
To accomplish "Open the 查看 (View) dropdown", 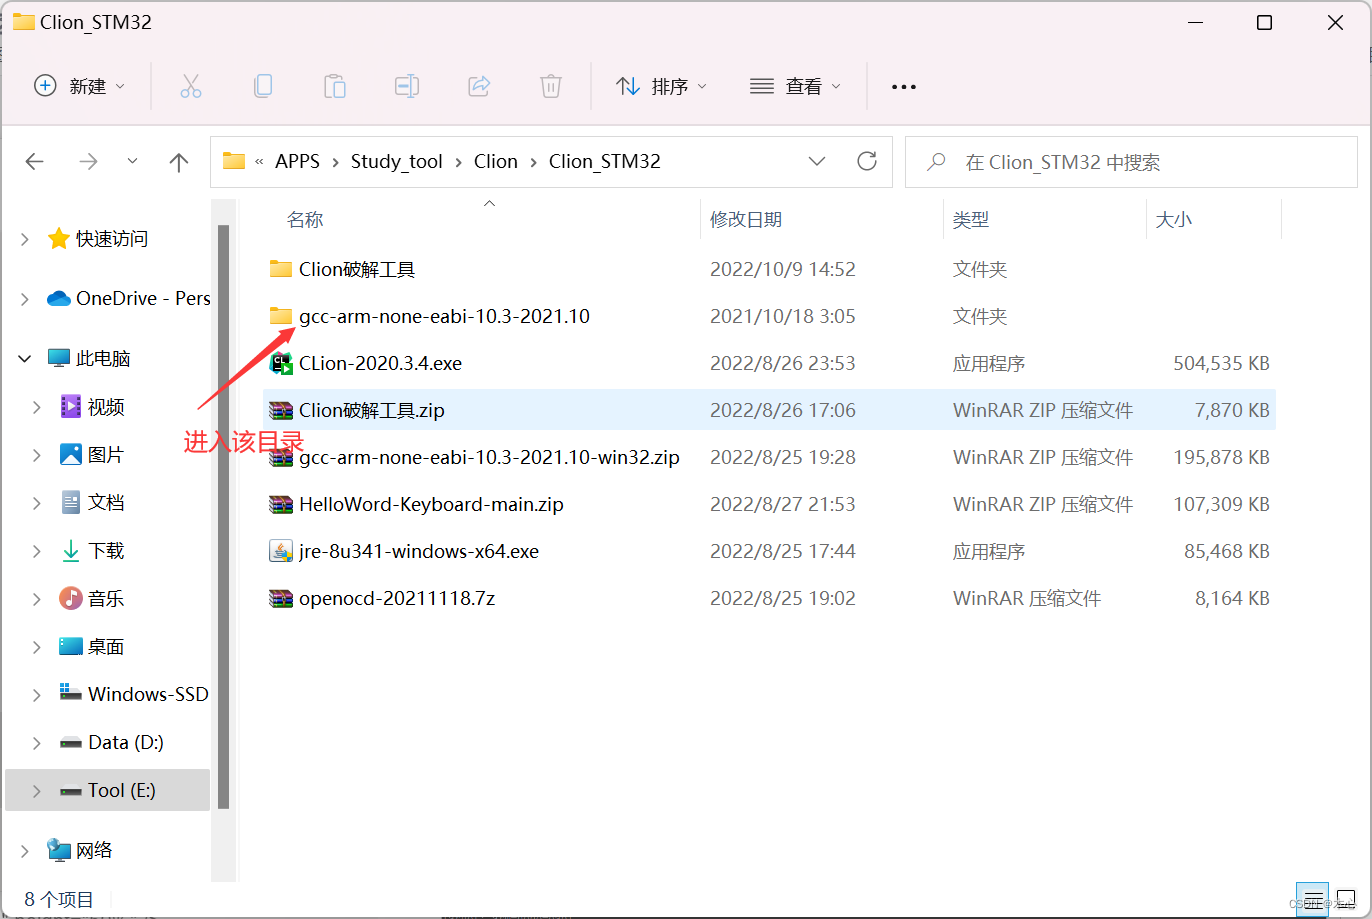I will pyautogui.click(x=795, y=86).
